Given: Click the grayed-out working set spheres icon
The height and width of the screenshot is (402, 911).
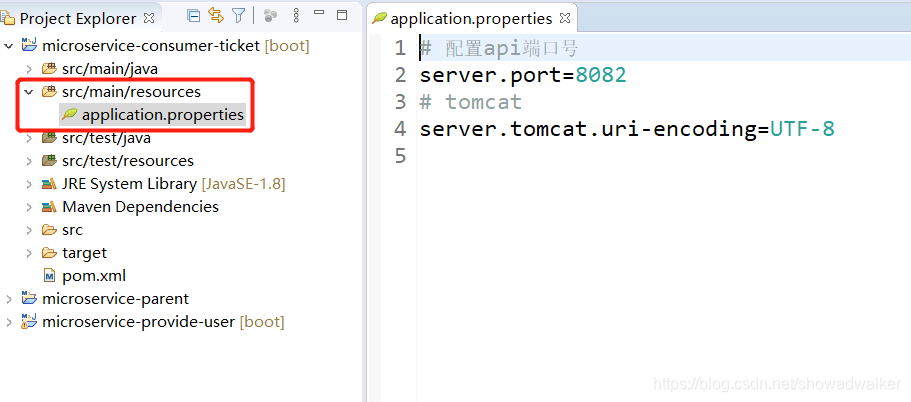Looking at the screenshot, I should tap(270, 16).
